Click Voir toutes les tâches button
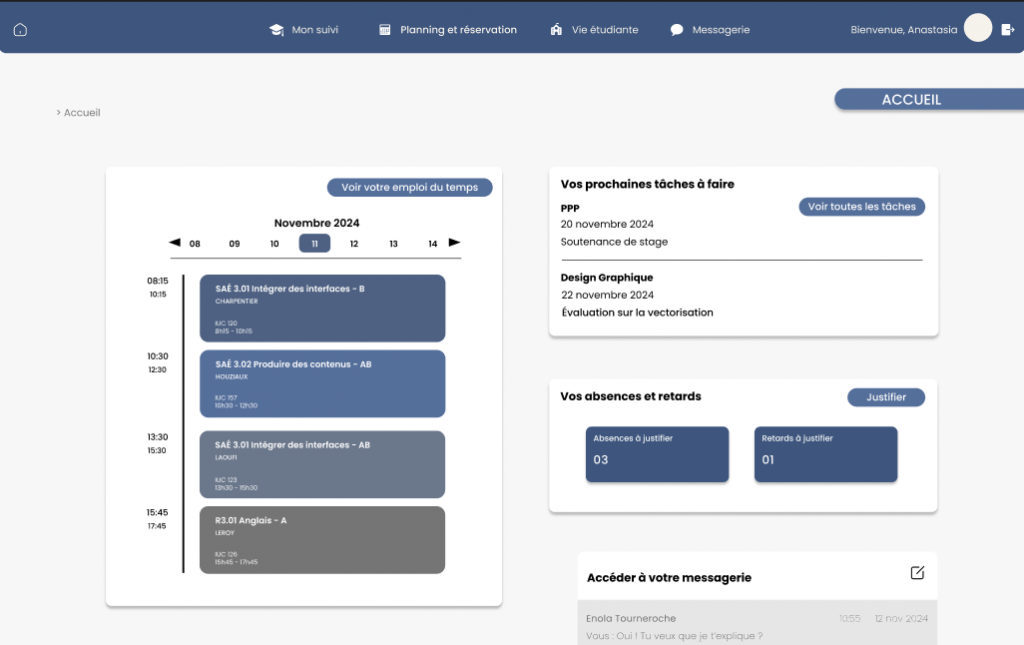This screenshot has width=1024, height=645. tap(861, 207)
